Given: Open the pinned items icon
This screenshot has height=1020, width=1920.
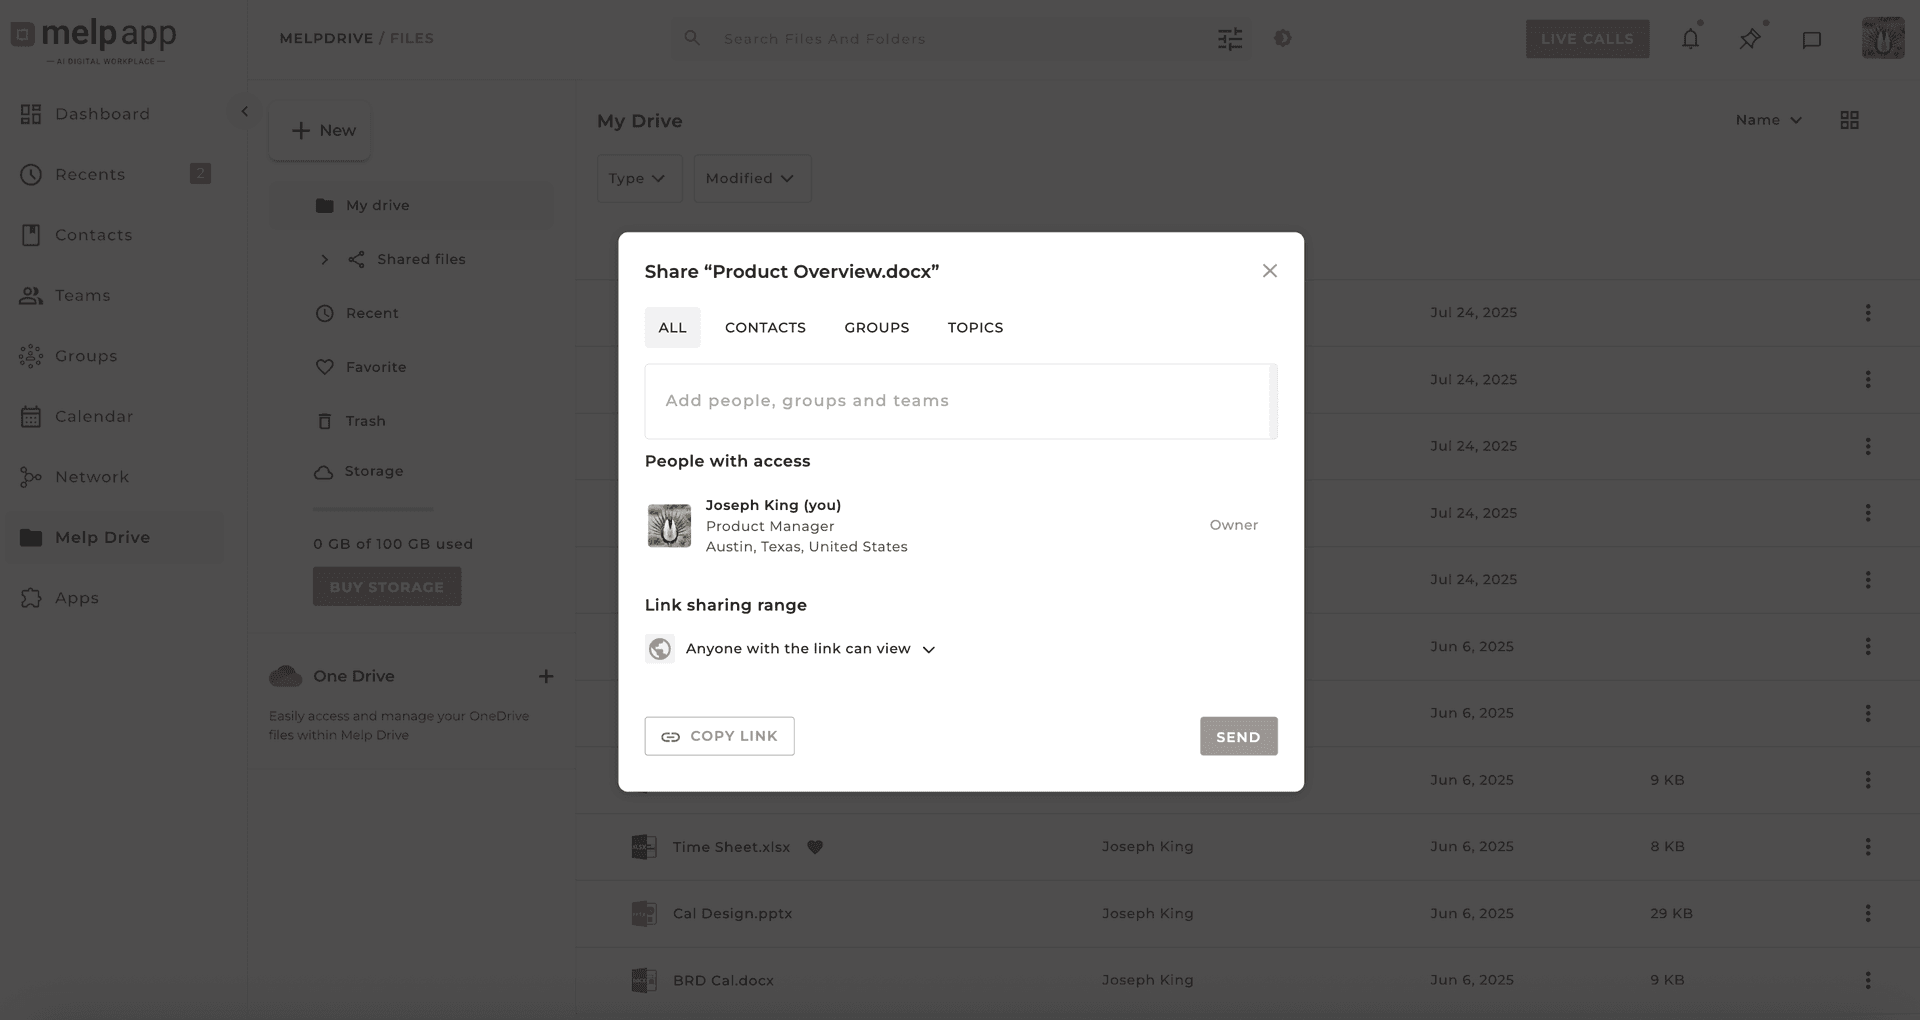Looking at the screenshot, I should click(1750, 39).
